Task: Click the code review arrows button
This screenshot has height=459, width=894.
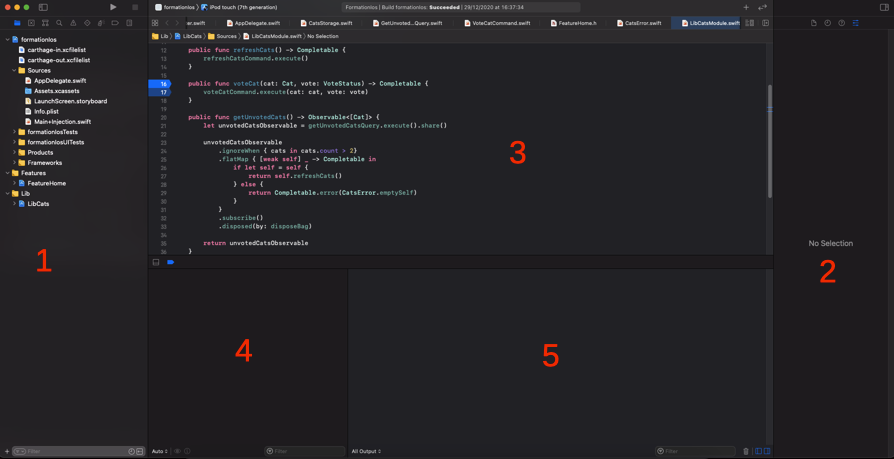Action: click(x=762, y=7)
